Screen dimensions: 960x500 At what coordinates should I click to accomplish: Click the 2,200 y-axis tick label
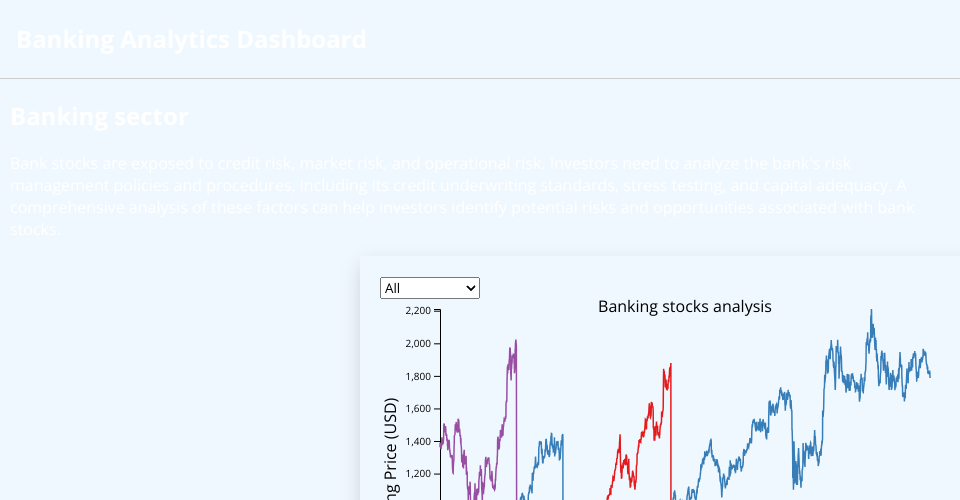click(418, 311)
